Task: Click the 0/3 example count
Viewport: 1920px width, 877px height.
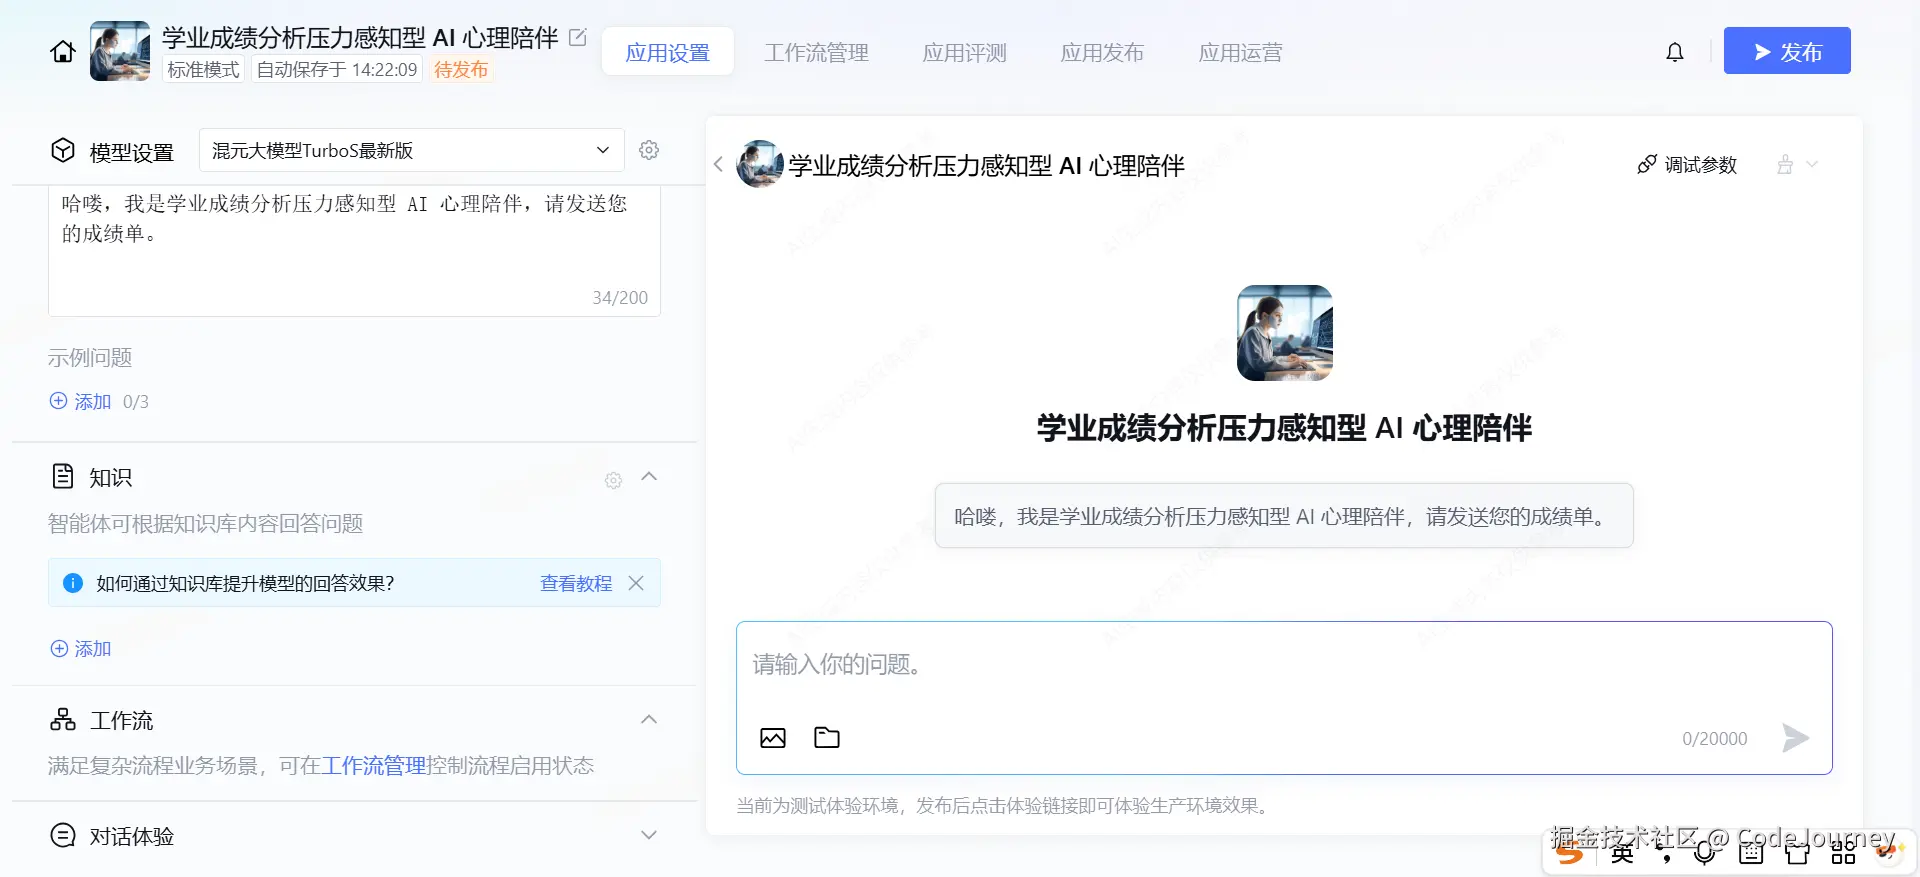Action: (x=136, y=401)
